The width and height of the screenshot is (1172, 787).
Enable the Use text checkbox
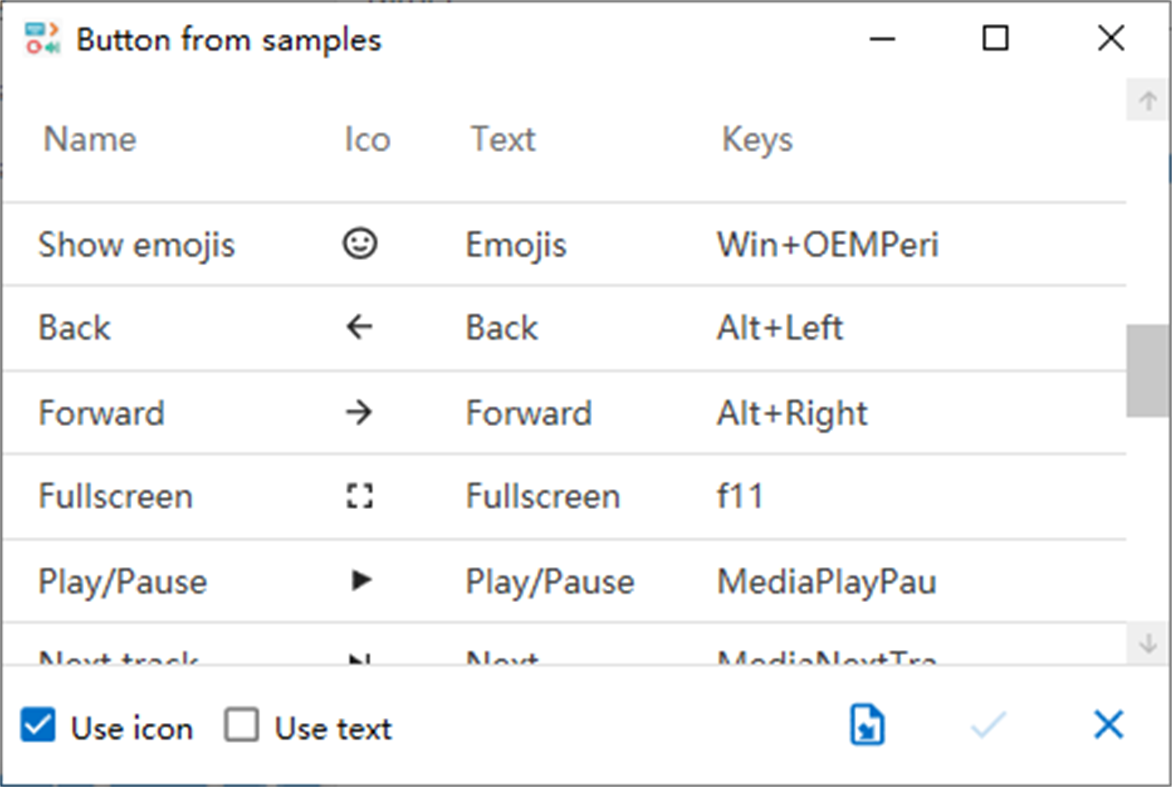coord(241,726)
